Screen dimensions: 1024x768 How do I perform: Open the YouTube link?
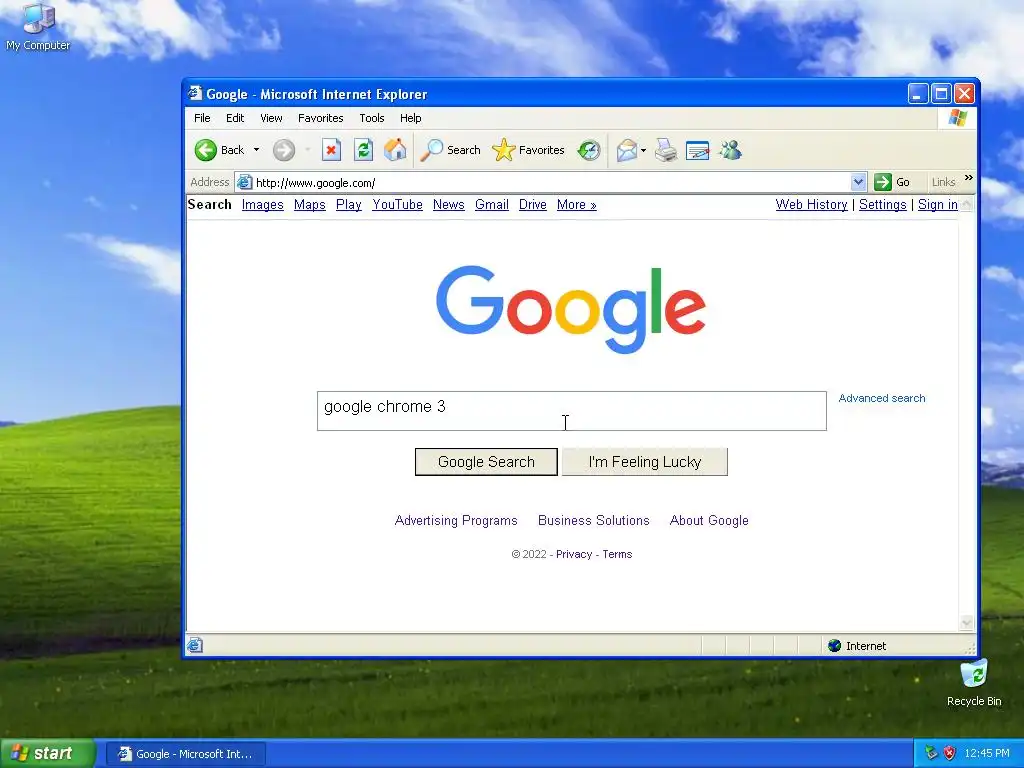(397, 204)
